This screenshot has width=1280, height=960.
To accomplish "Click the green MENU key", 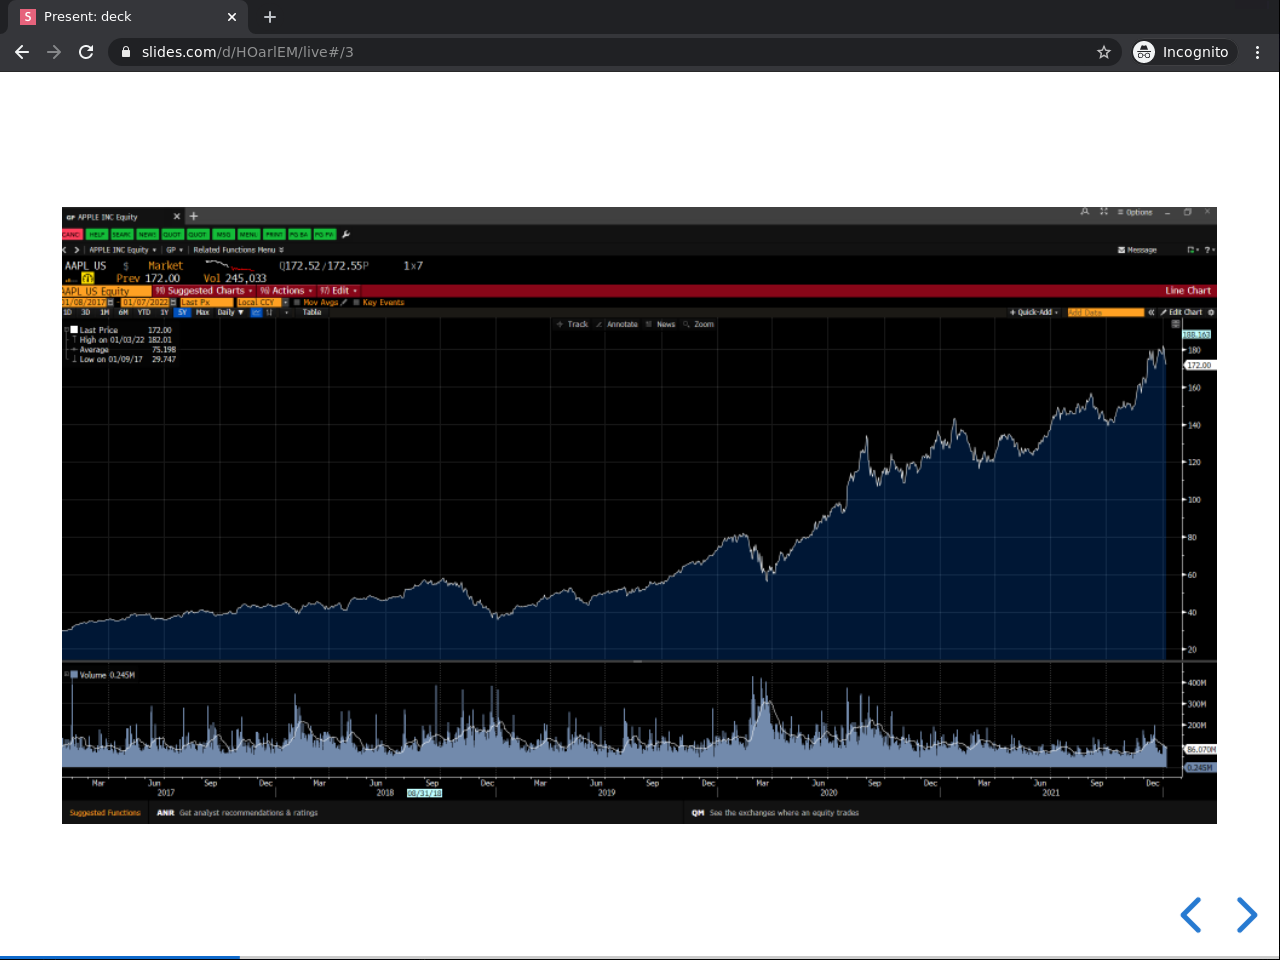I will [248, 235].
